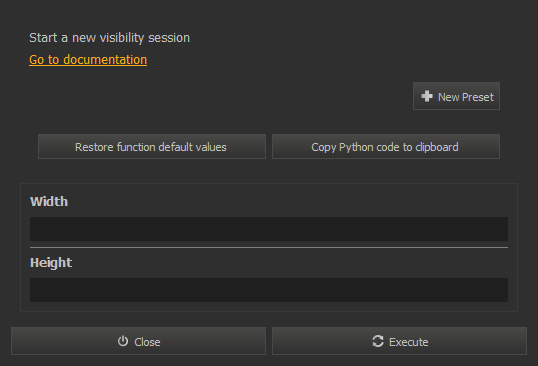Click the divider line between Width and Height

[x=269, y=247]
